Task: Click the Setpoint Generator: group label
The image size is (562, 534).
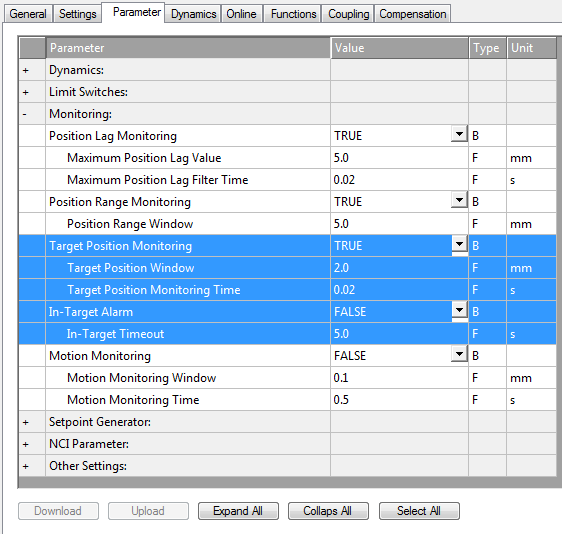Action: pyautogui.click(x=100, y=423)
